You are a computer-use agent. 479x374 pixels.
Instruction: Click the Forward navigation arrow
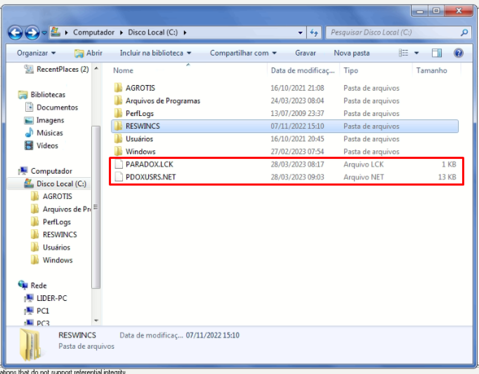click(32, 33)
